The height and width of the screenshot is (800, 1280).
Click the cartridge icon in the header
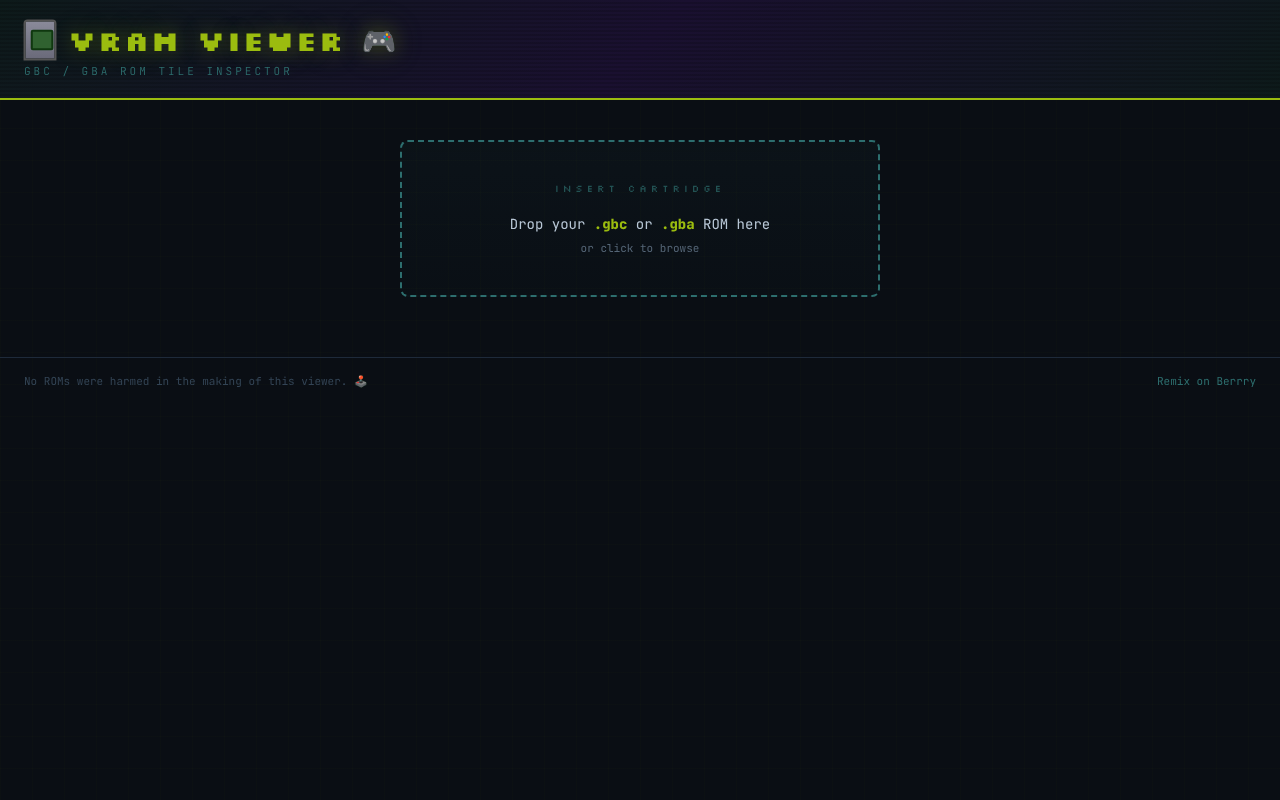point(40,40)
